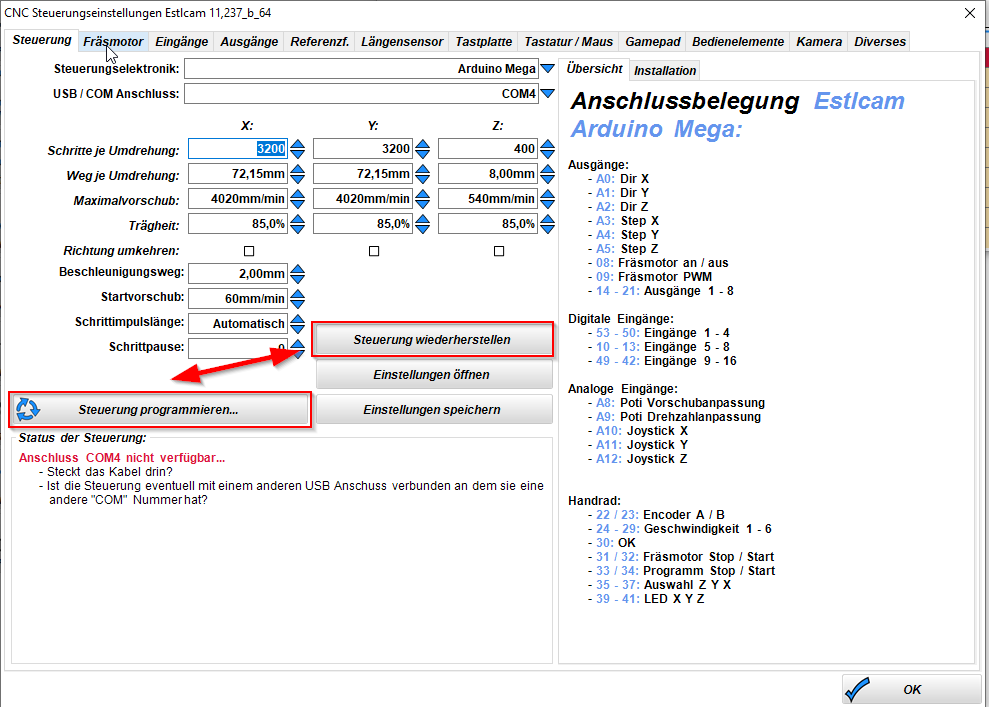Click the spinner arrows for X Maximalvorschub
This screenshot has height=707, width=989.
click(298, 199)
